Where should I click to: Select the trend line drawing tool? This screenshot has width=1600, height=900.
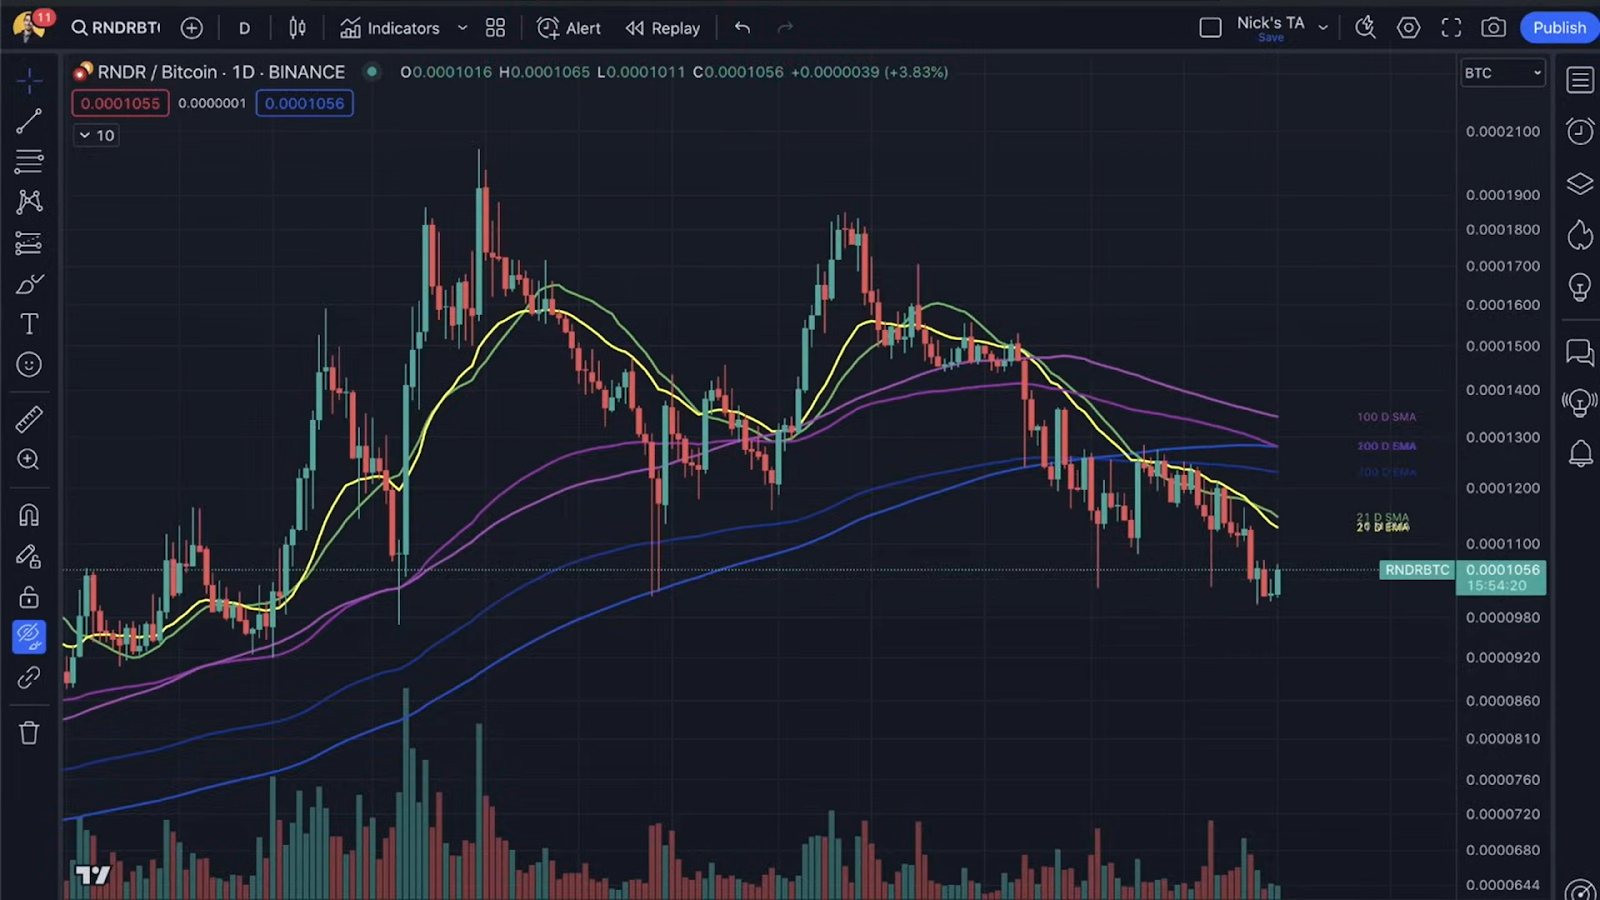(29, 121)
